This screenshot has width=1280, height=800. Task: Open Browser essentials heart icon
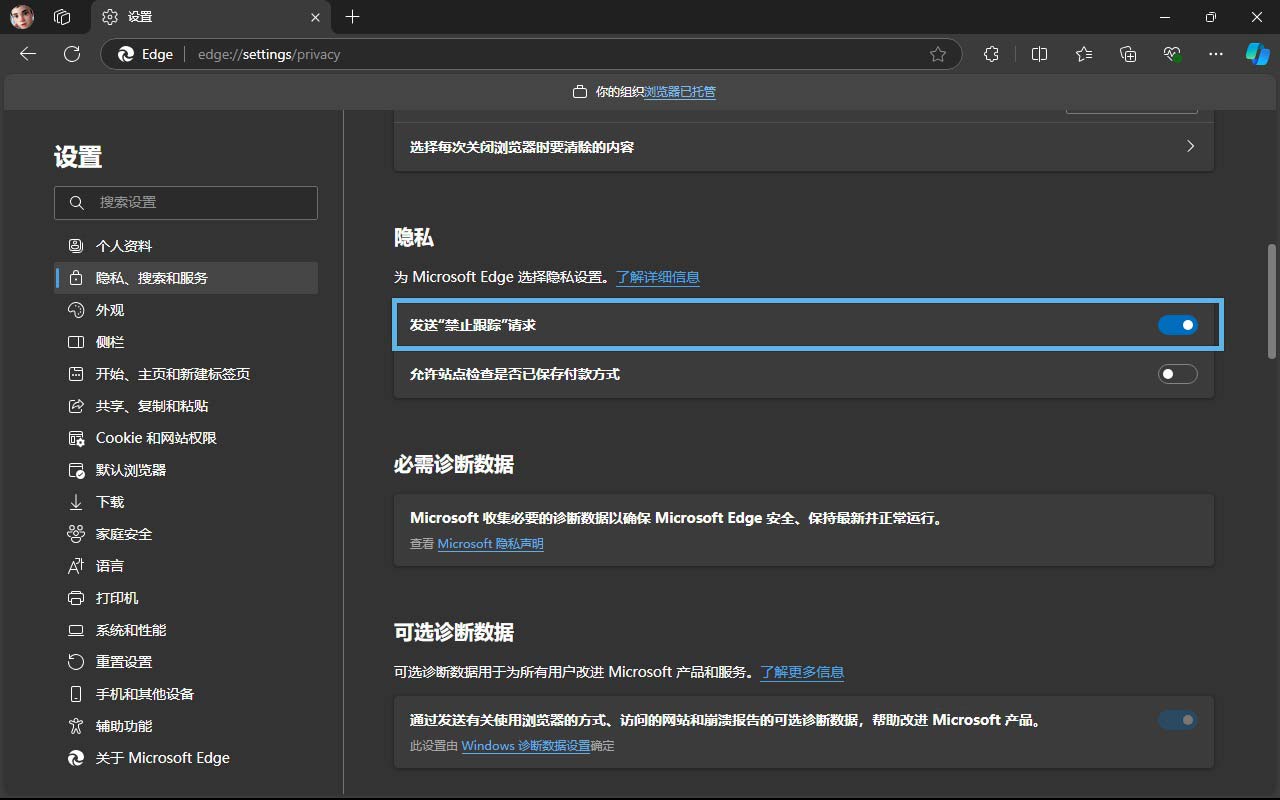point(1172,54)
